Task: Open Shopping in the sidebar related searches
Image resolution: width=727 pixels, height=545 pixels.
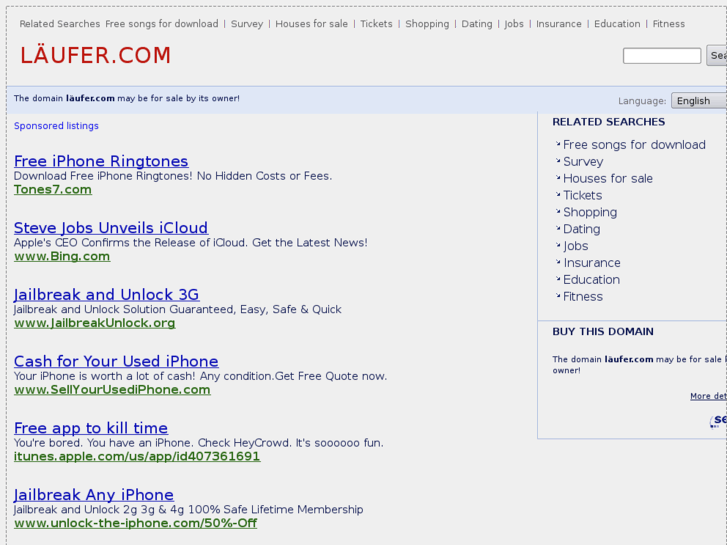Action: click(x=590, y=212)
